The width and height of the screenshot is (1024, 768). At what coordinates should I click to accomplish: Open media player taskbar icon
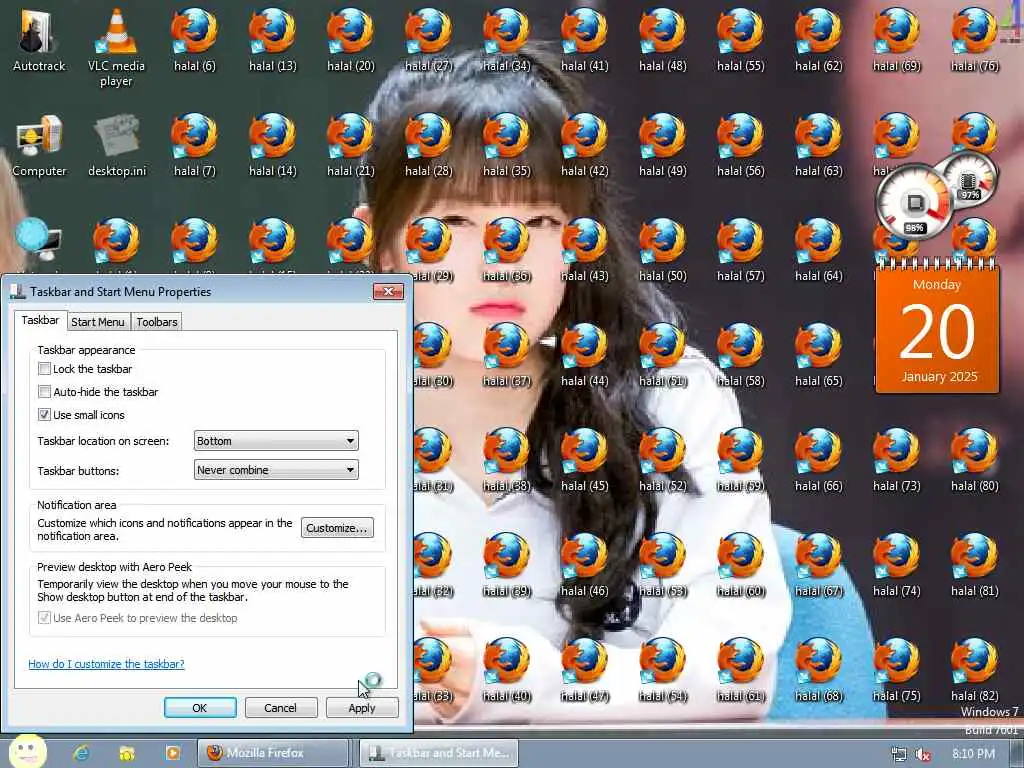[172, 753]
